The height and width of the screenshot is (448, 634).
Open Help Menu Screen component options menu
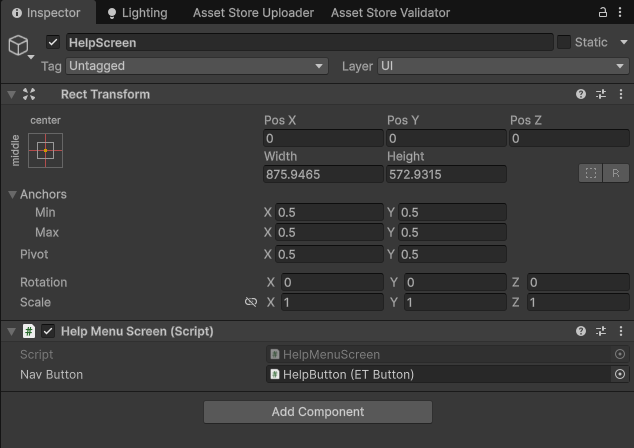click(620, 331)
